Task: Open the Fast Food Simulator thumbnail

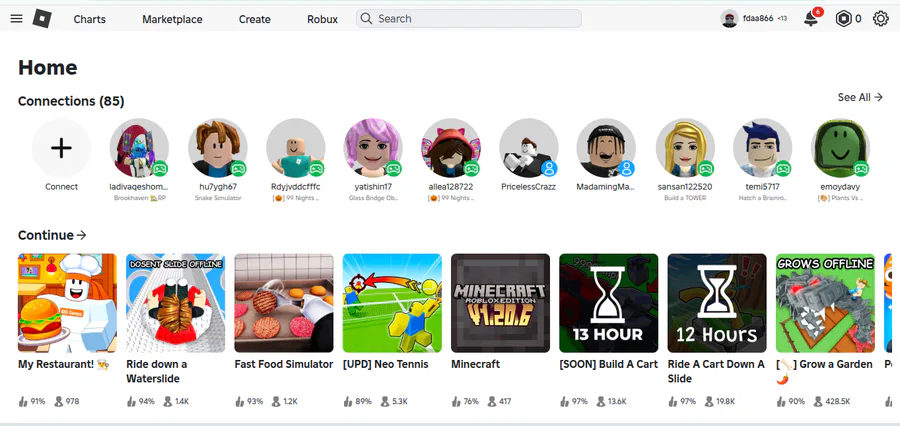Action: pos(284,303)
